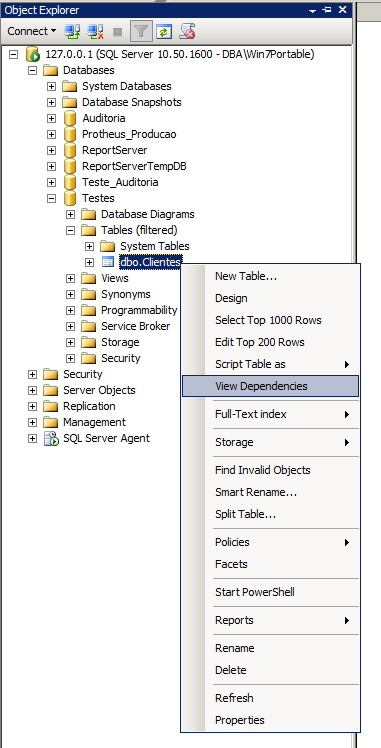
Task: Choose New Table... from context menu
Action: pyautogui.click(x=270, y=276)
